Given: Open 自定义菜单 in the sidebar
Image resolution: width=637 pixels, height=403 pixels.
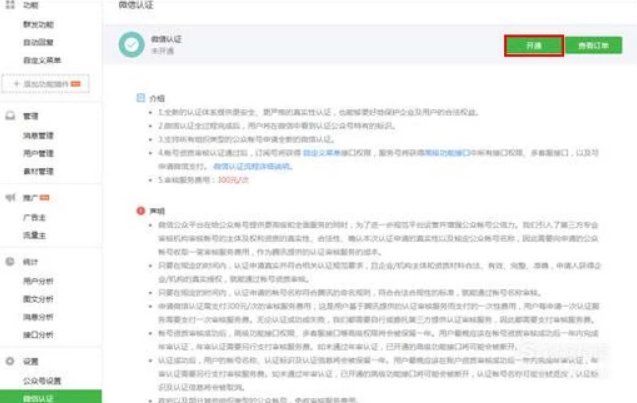Looking at the screenshot, I should click(x=42, y=60).
